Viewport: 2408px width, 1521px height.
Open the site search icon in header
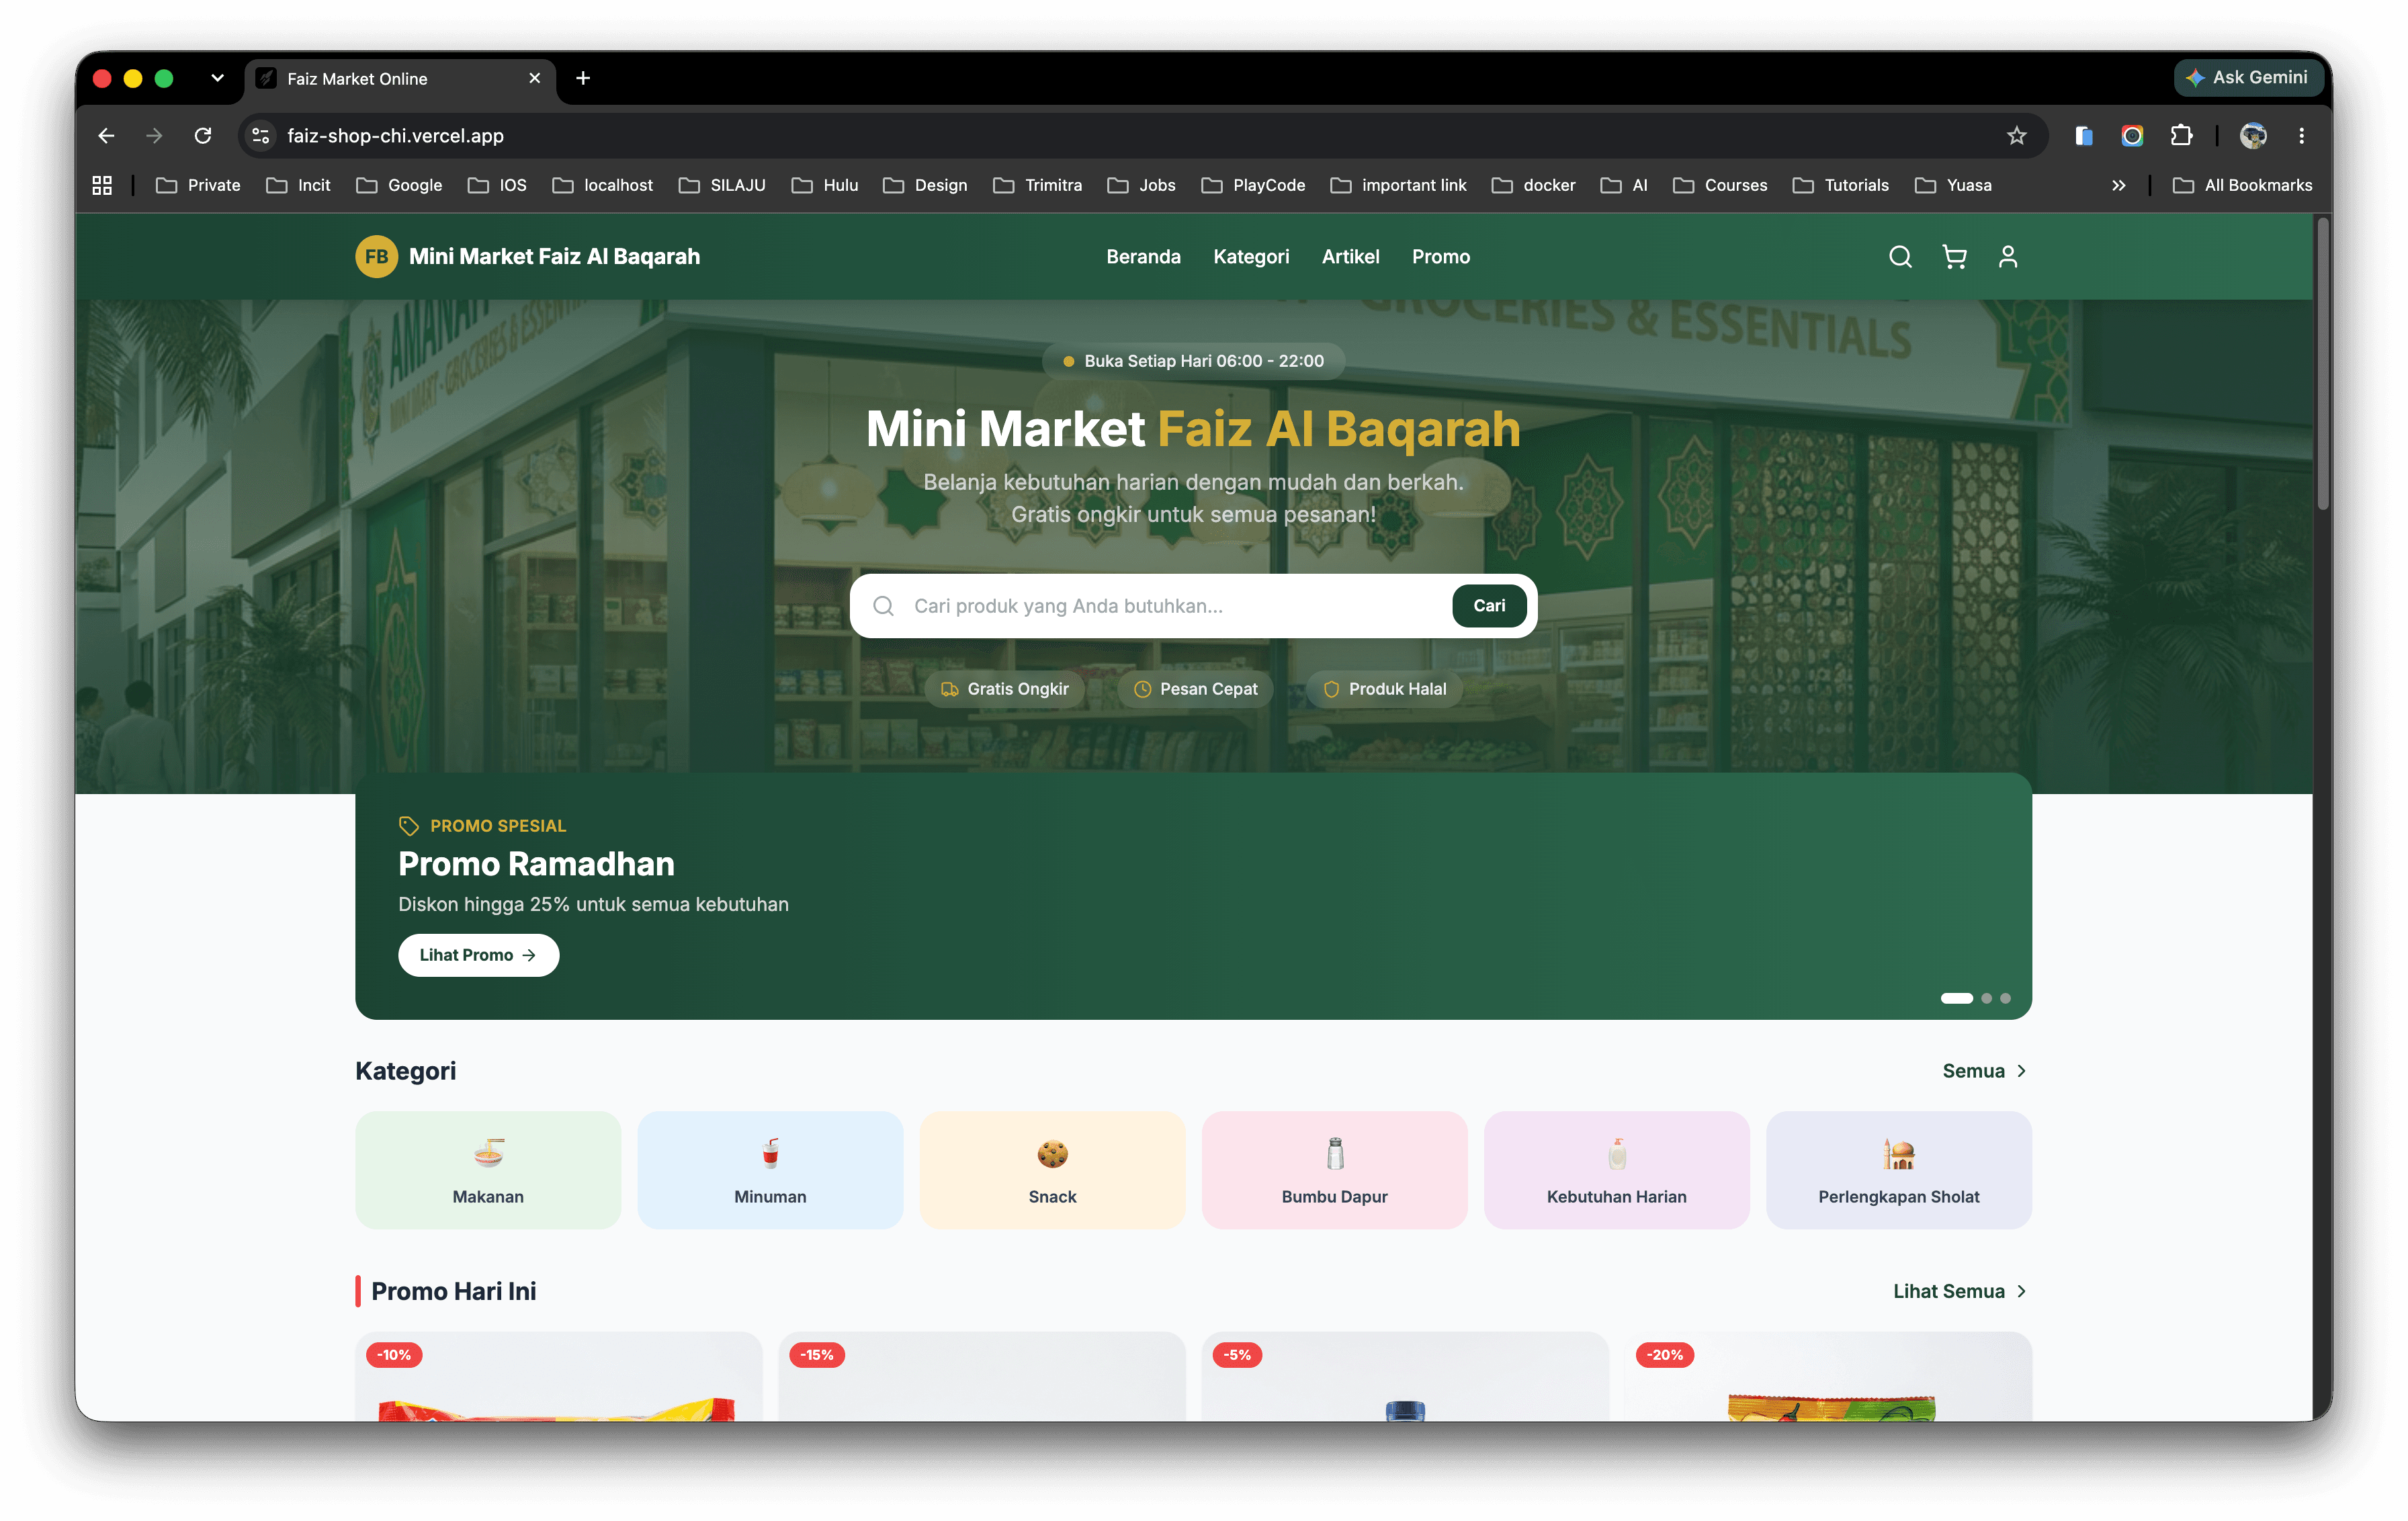[x=1900, y=257]
